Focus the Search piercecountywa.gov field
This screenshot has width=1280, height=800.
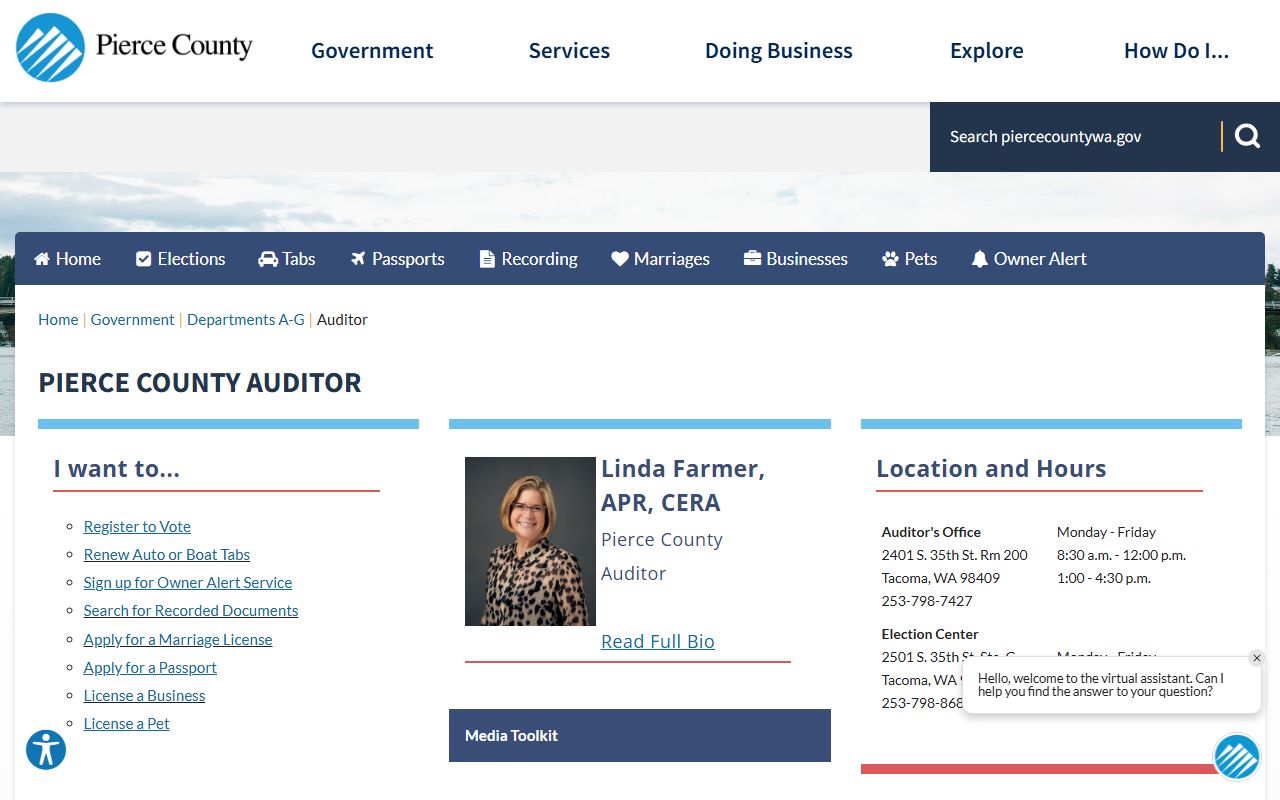coord(1075,137)
